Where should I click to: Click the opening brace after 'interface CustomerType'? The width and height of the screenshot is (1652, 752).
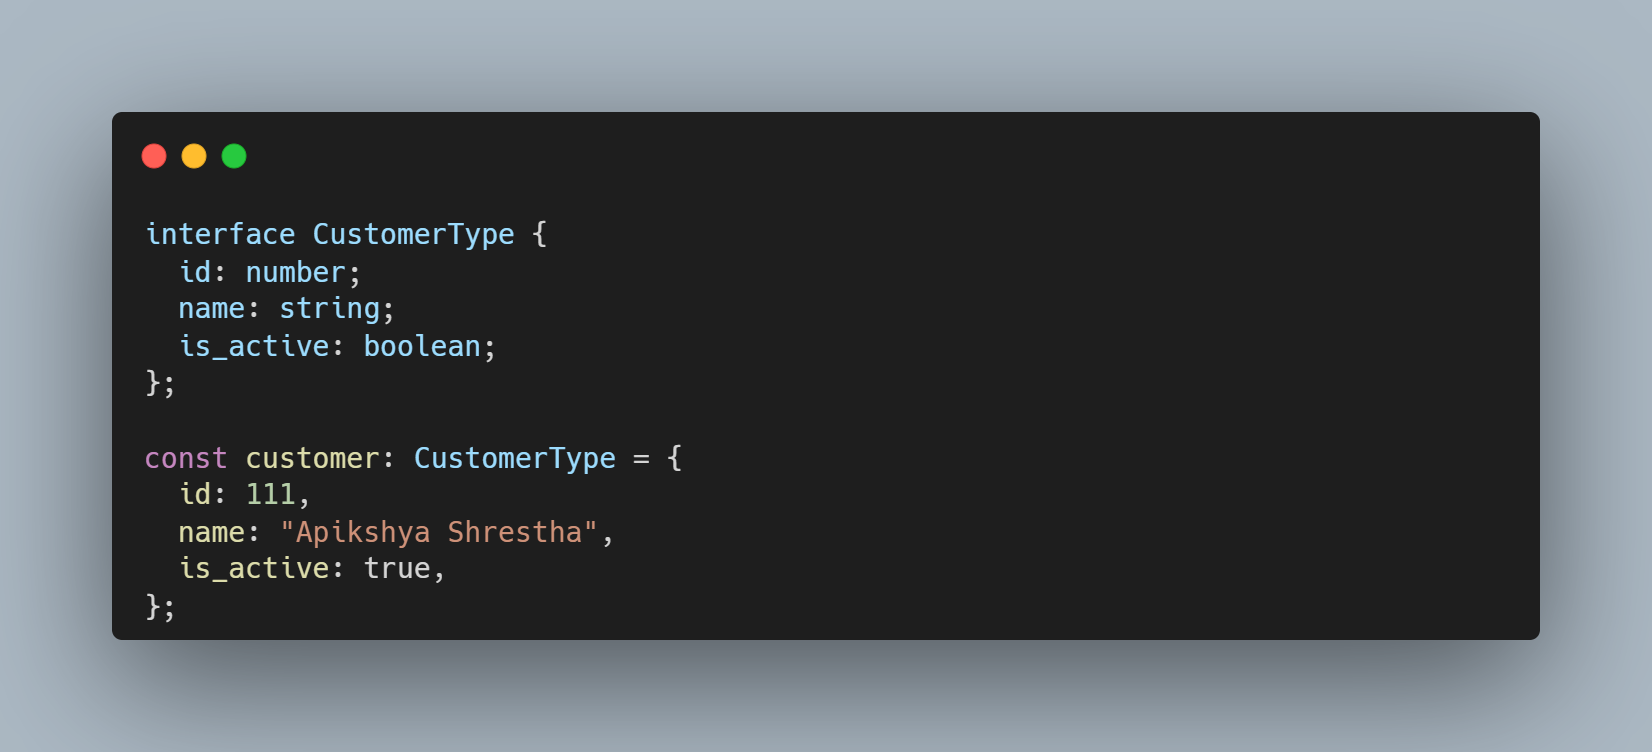(540, 234)
